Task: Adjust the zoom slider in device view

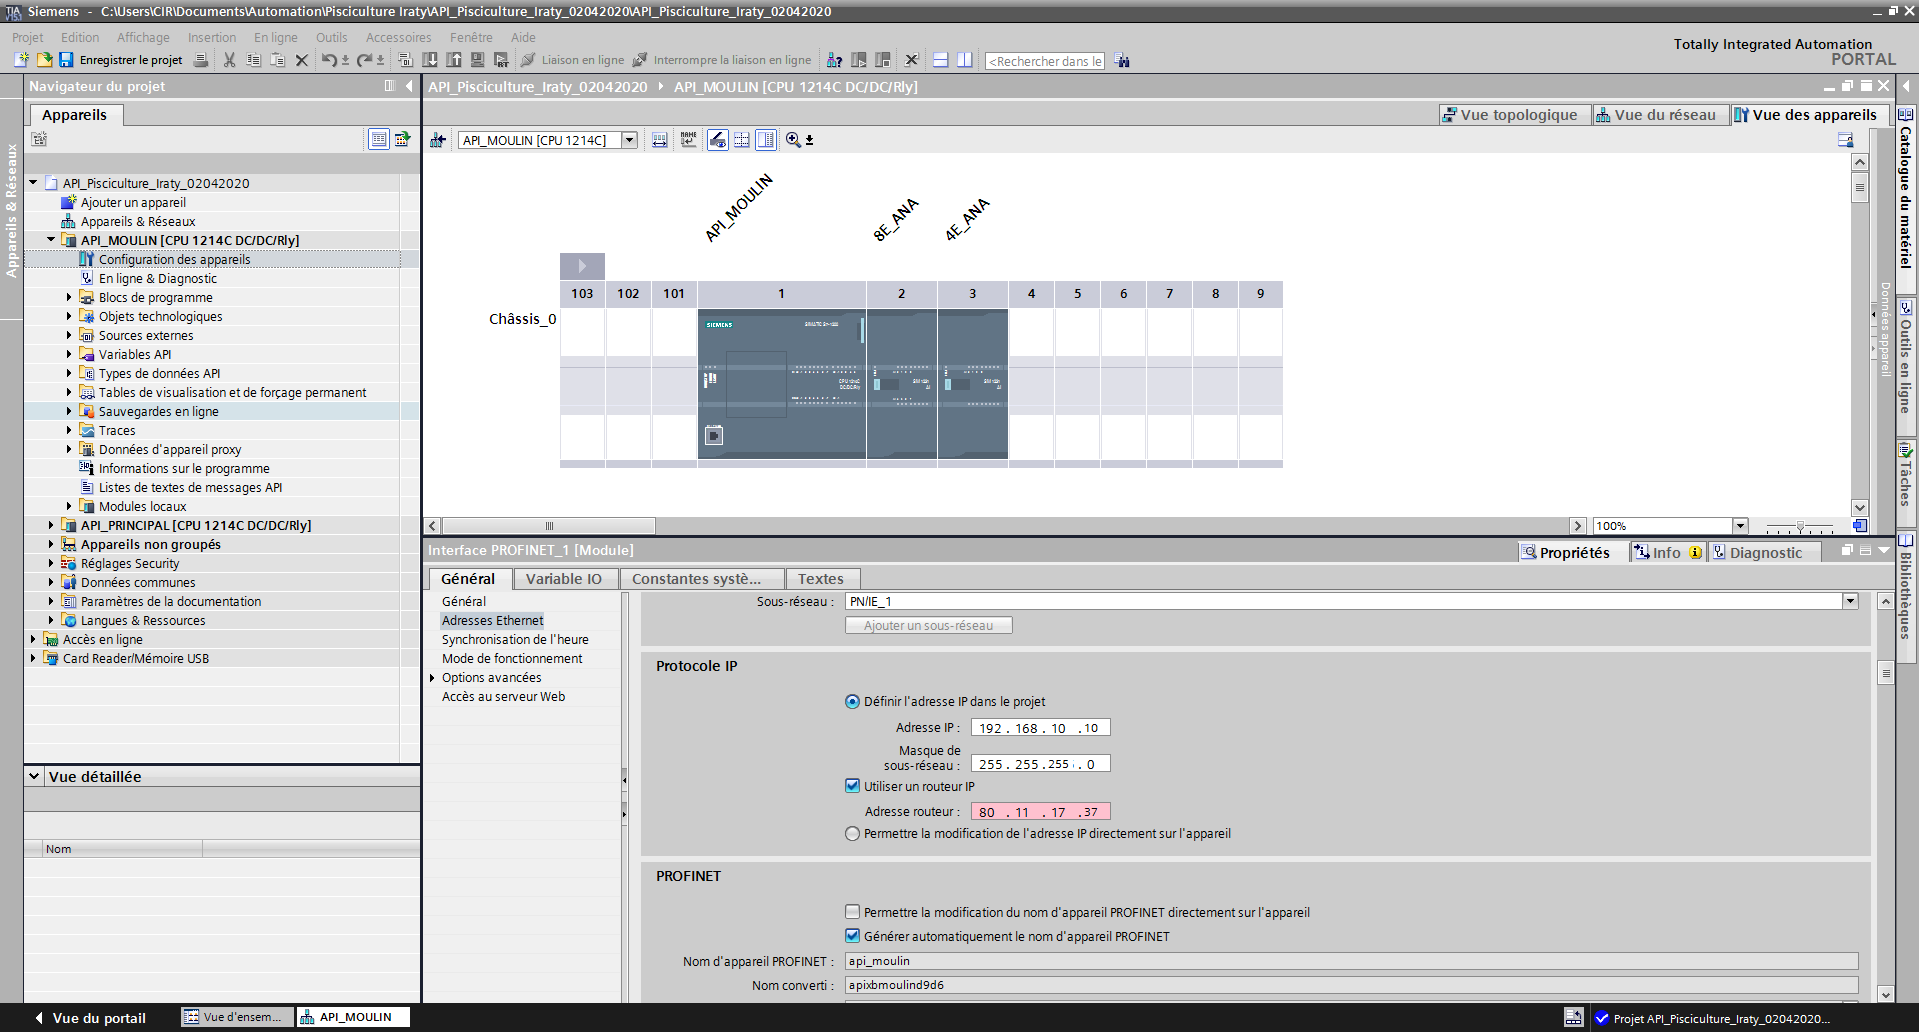Action: tap(1800, 526)
